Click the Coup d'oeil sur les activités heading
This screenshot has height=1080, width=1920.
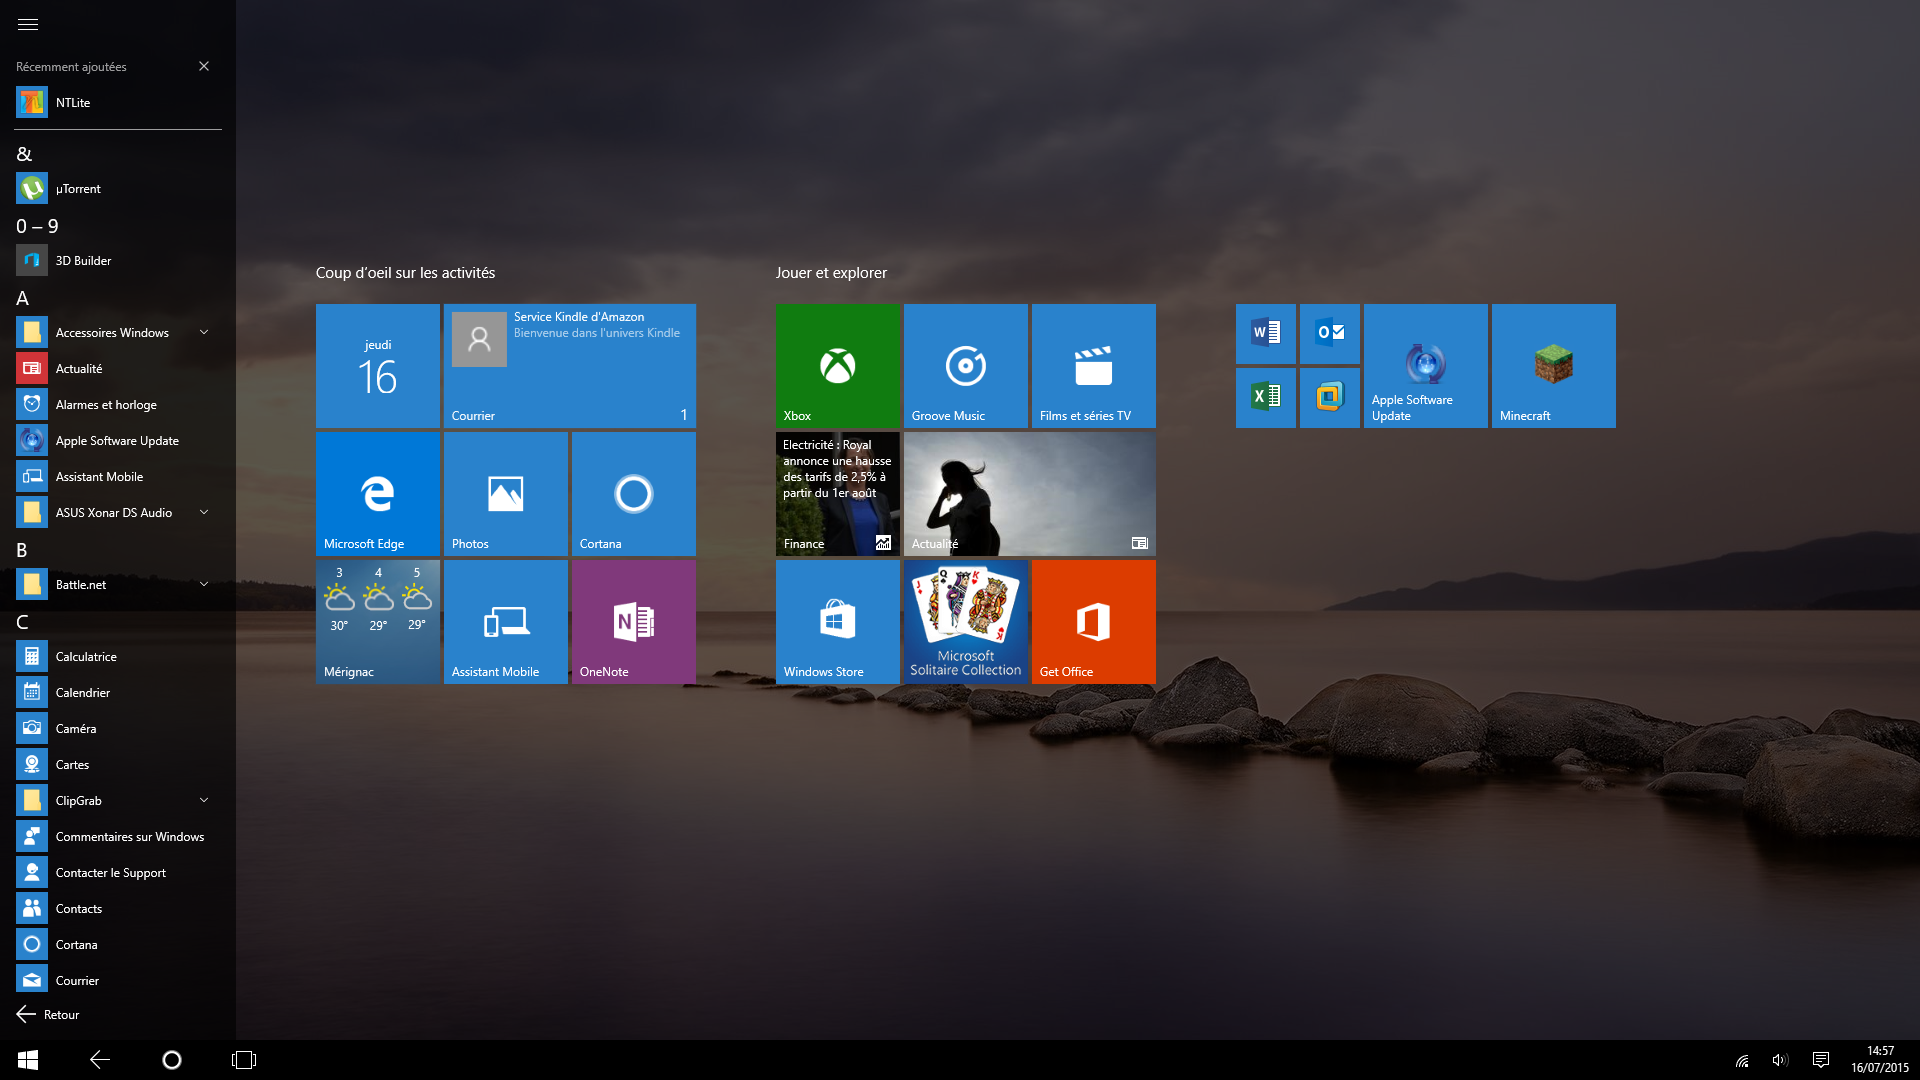405,273
